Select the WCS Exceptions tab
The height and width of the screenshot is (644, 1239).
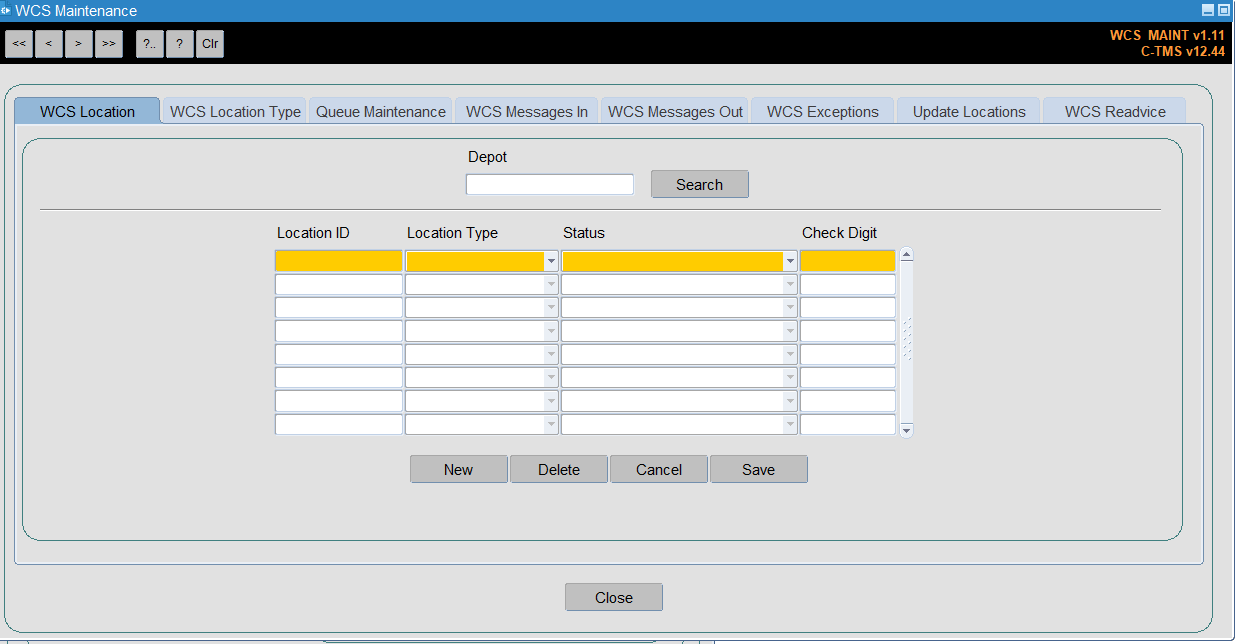[x=822, y=112]
